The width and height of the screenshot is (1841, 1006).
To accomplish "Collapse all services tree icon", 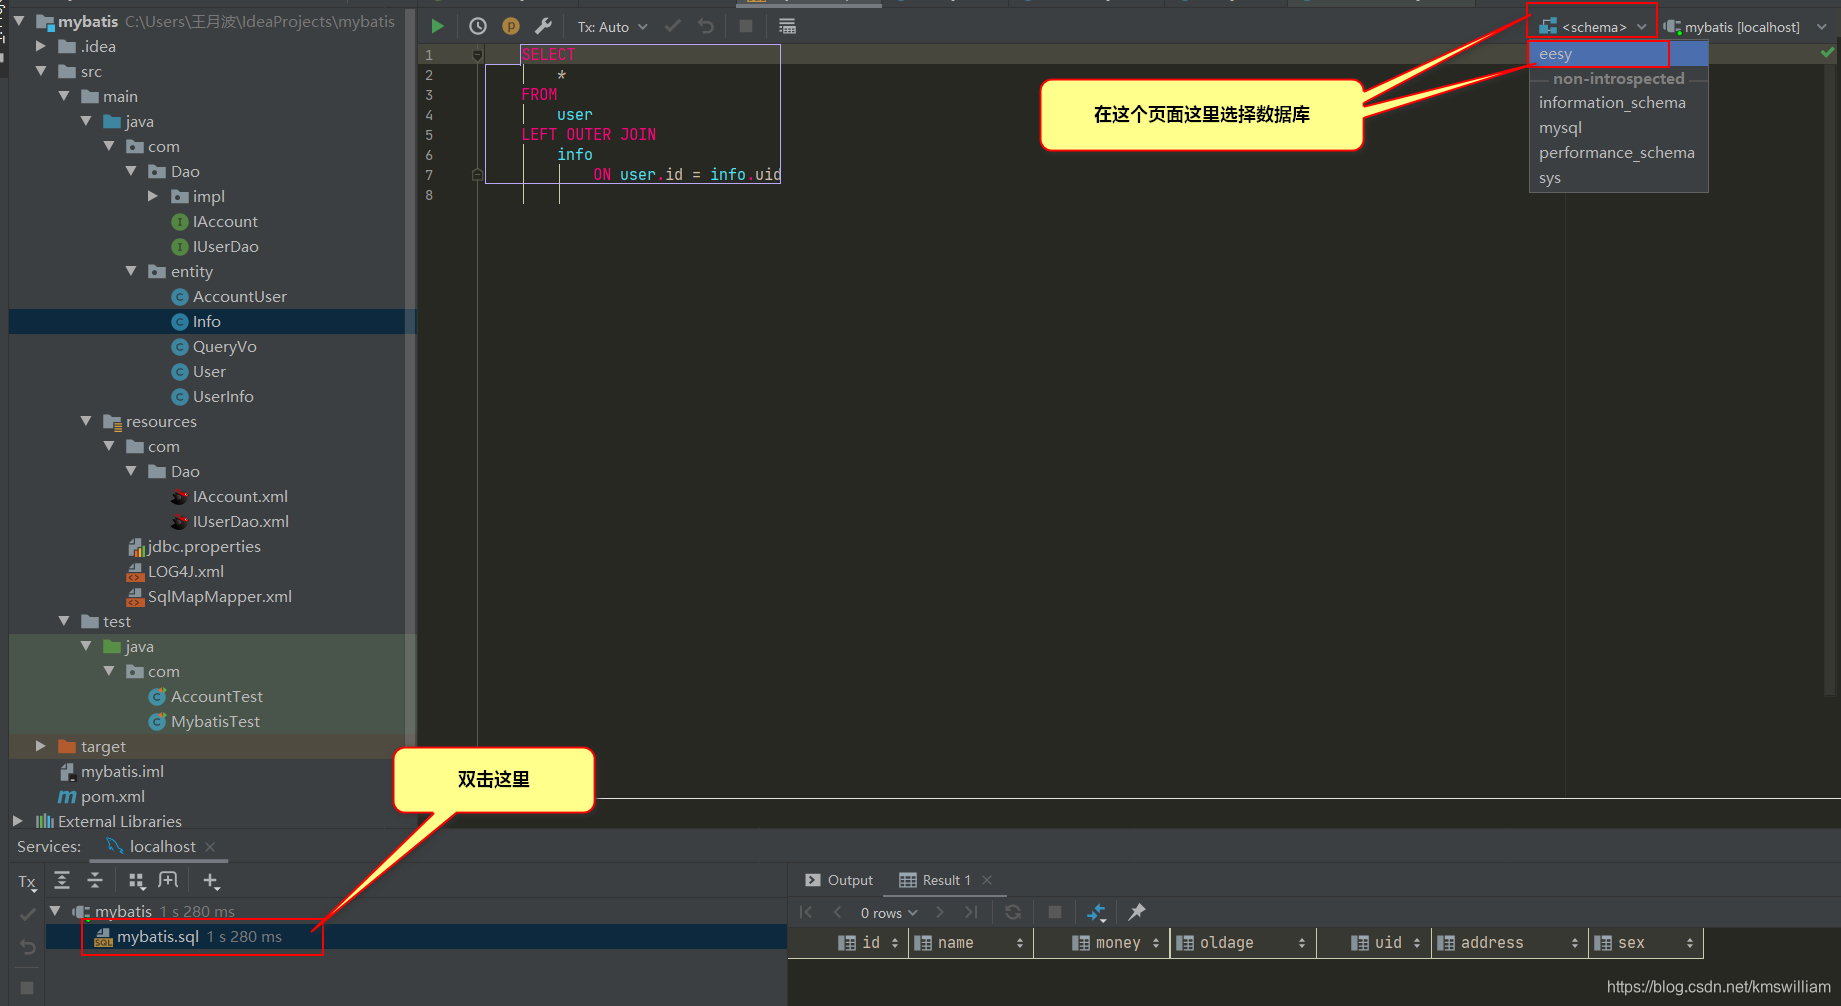I will click(95, 880).
